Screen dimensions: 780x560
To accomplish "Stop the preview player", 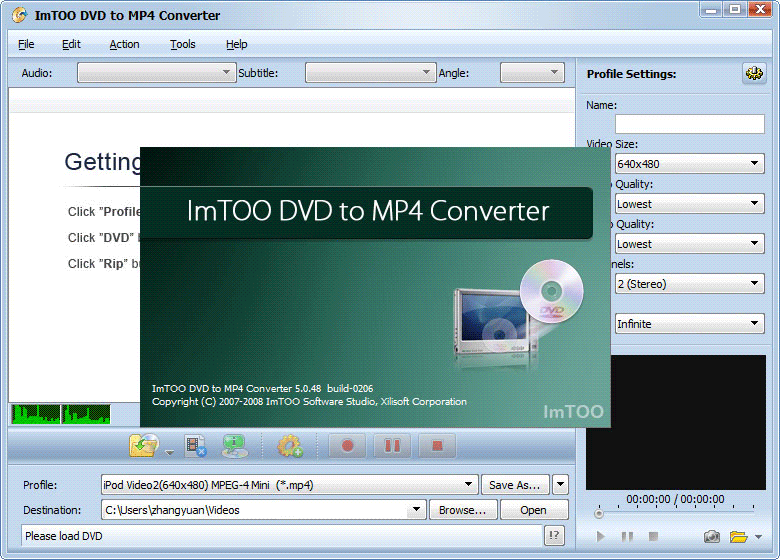I will (653, 536).
